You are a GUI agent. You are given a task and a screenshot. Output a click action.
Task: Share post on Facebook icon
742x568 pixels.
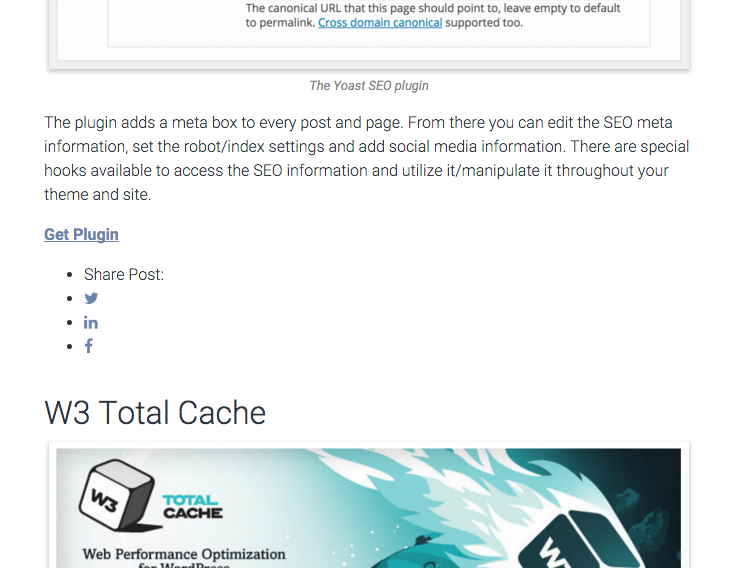pyautogui.click(x=88, y=346)
